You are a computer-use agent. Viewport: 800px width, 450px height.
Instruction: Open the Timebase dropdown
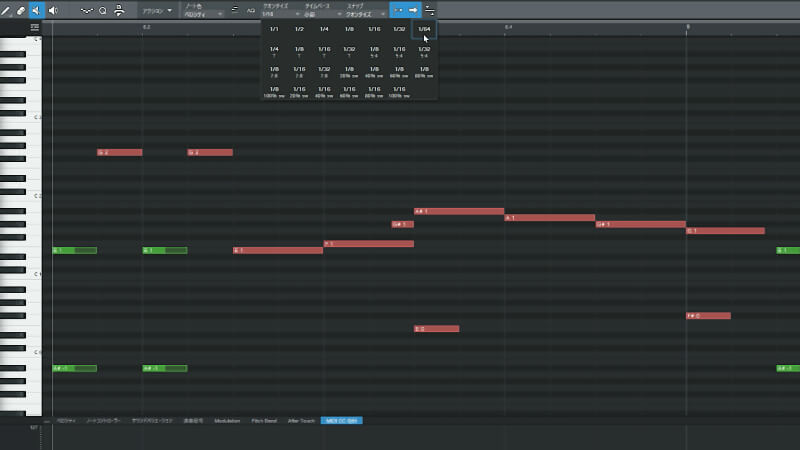[x=322, y=14]
